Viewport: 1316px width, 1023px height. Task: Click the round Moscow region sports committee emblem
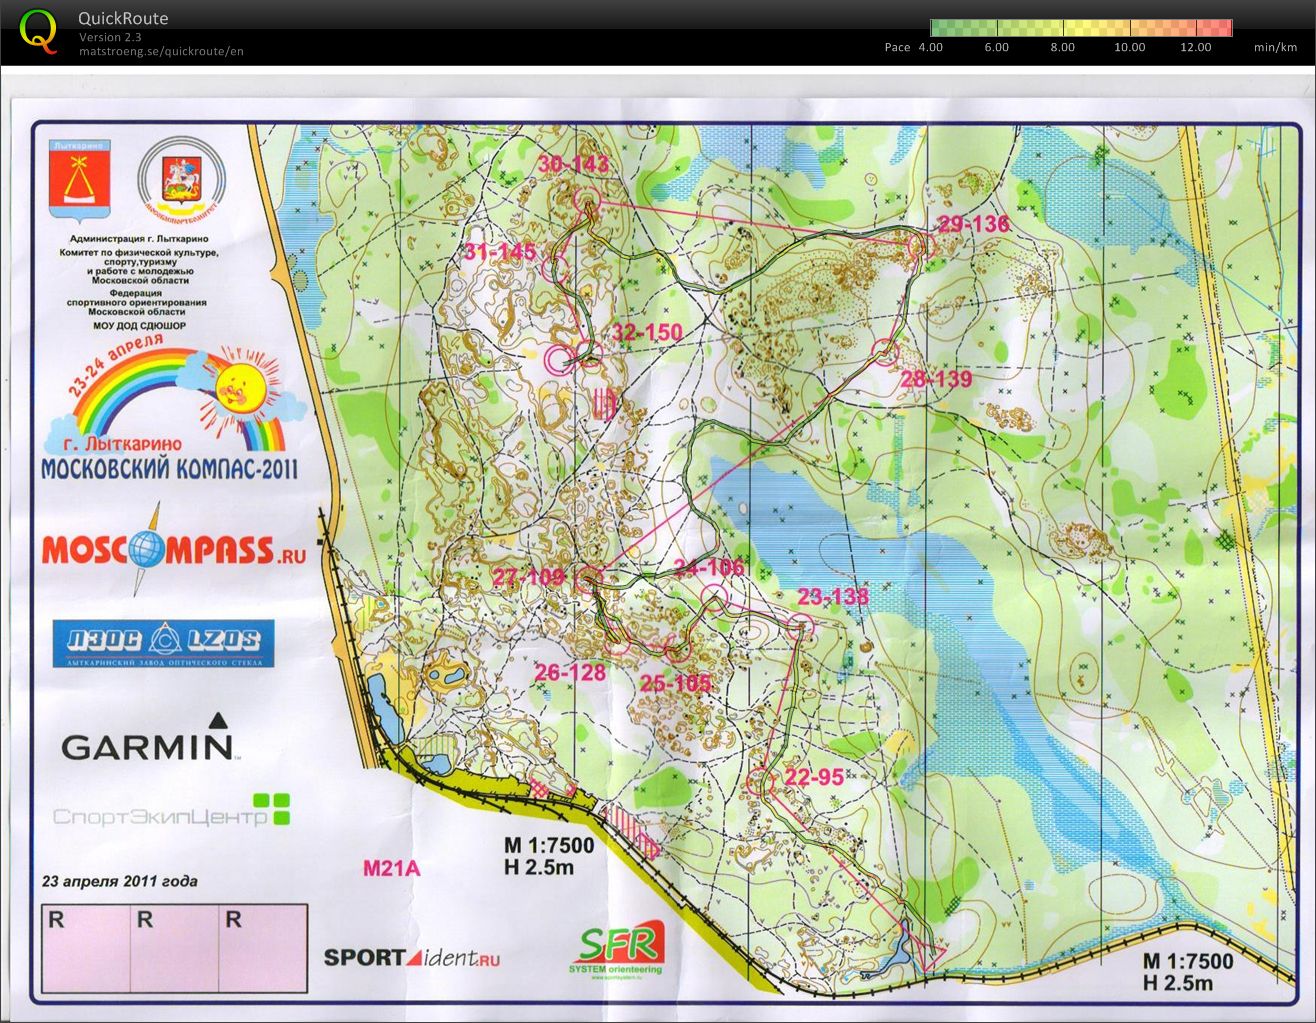tap(182, 181)
